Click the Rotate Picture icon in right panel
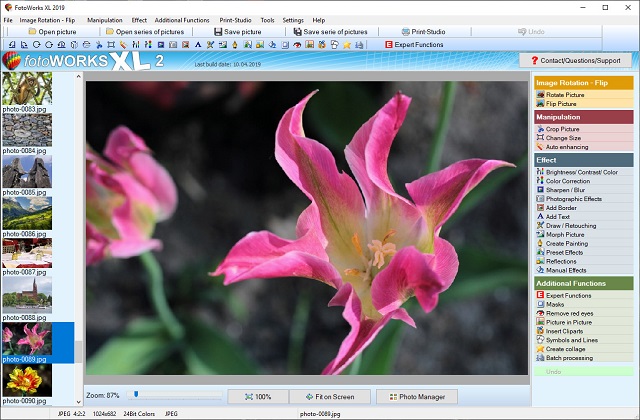The height and width of the screenshot is (420, 640). click(x=540, y=94)
